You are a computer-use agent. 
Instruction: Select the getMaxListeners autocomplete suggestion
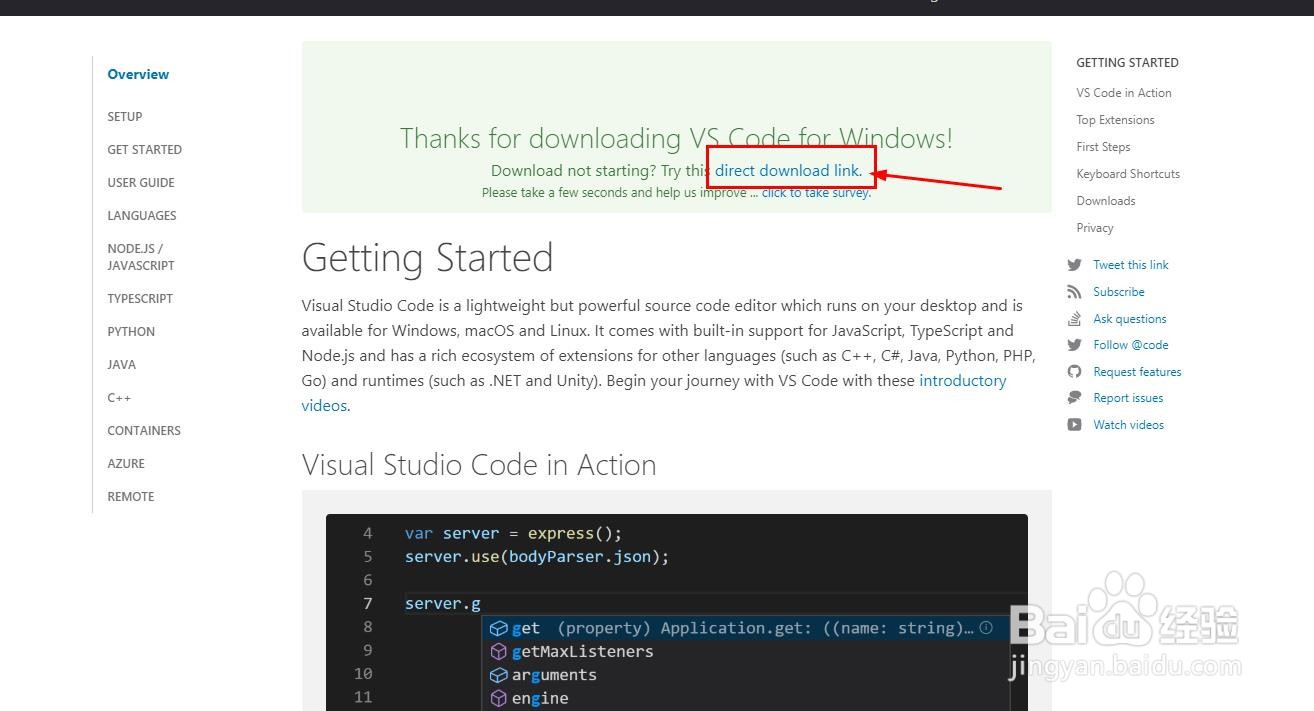(745, 651)
